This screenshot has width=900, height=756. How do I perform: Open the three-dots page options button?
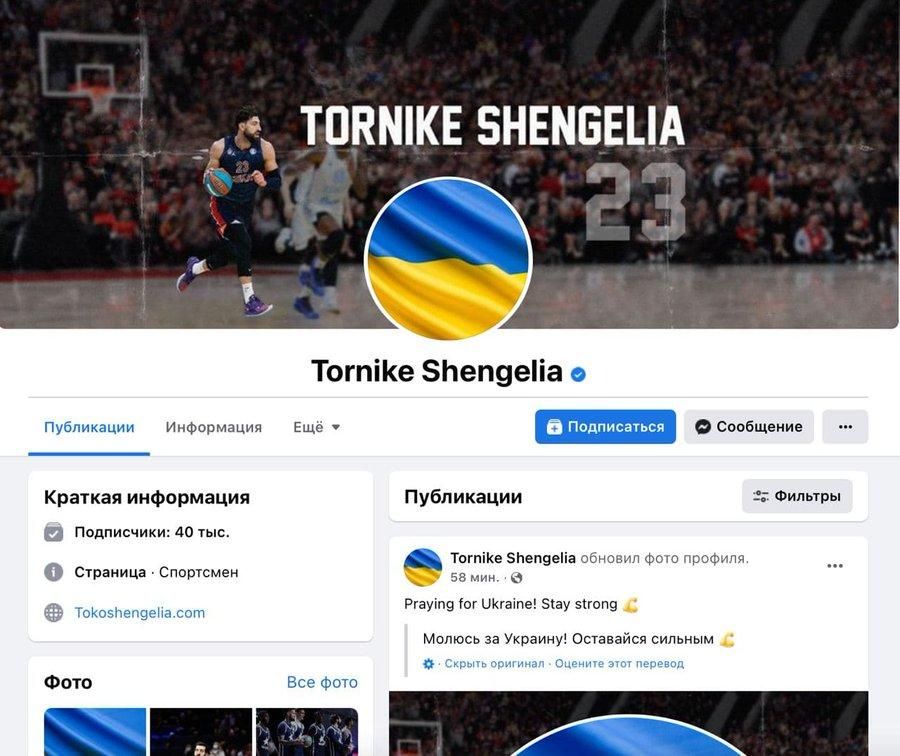[x=845, y=427]
